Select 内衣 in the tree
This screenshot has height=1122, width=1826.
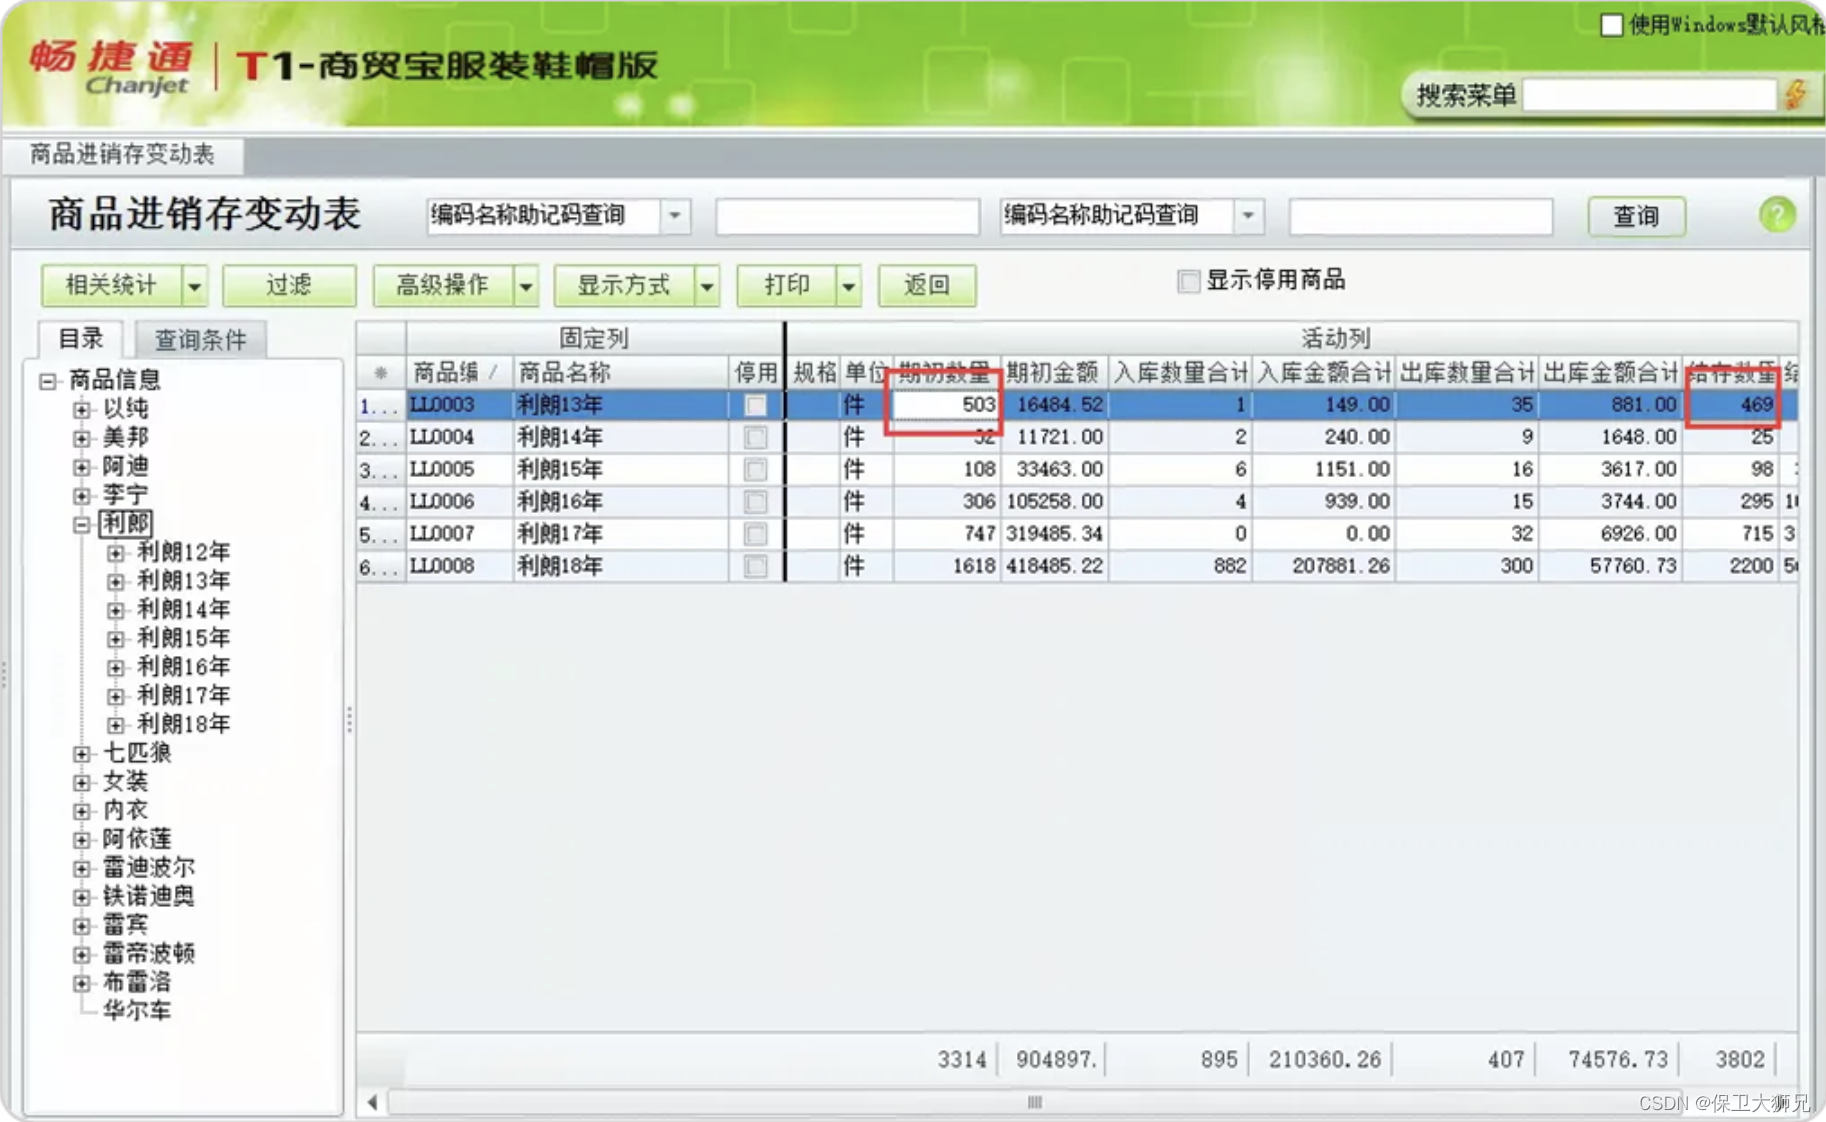tap(125, 810)
